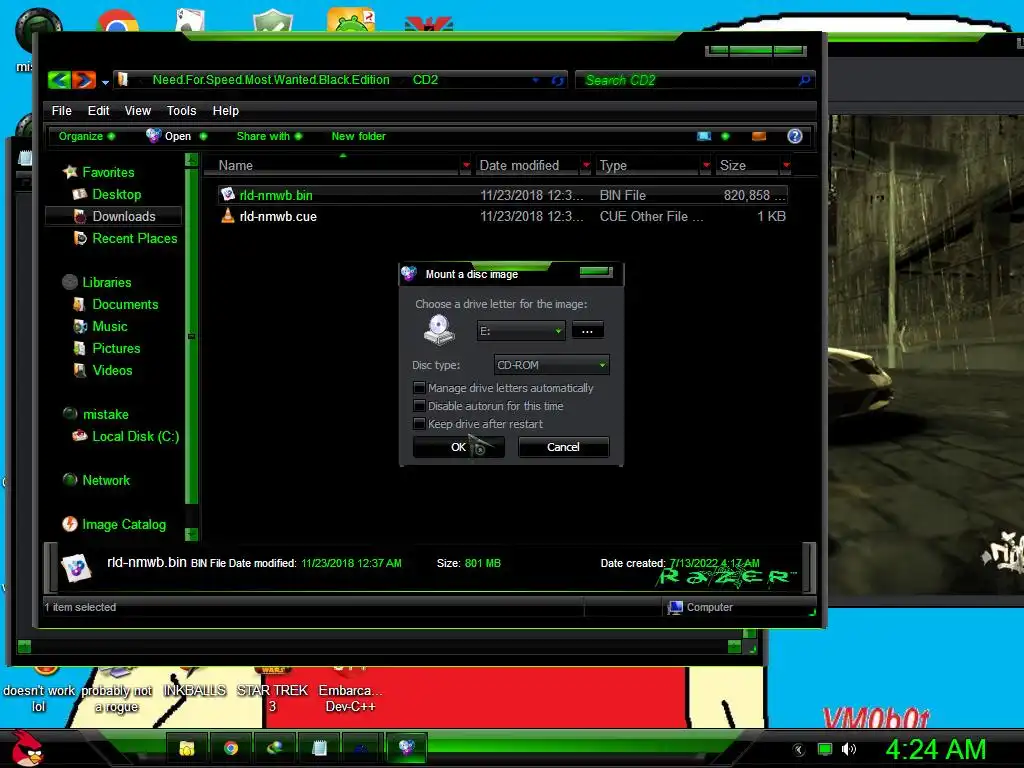Click the CD2 address breadcrumb

click(x=425, y=80)
